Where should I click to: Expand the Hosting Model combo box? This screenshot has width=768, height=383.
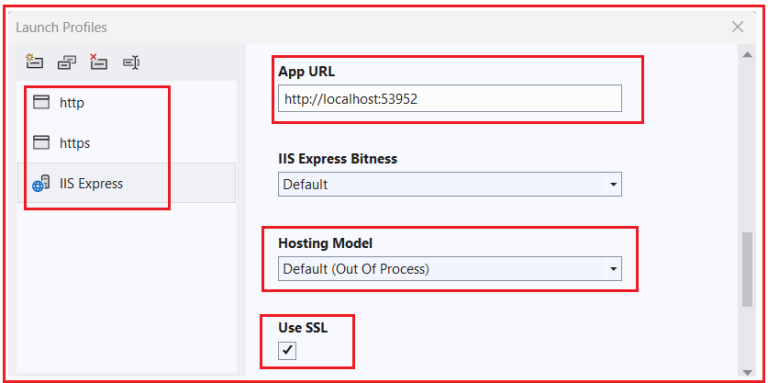tap(450, 268)
